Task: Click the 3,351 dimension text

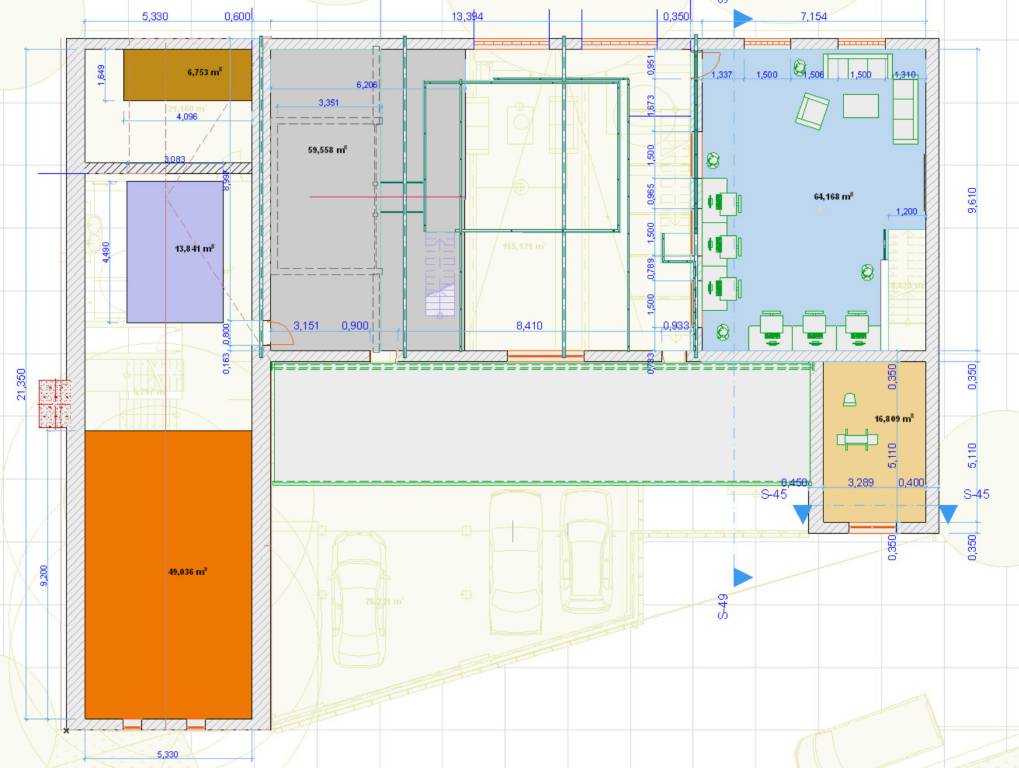Action: tap(329, 103)
